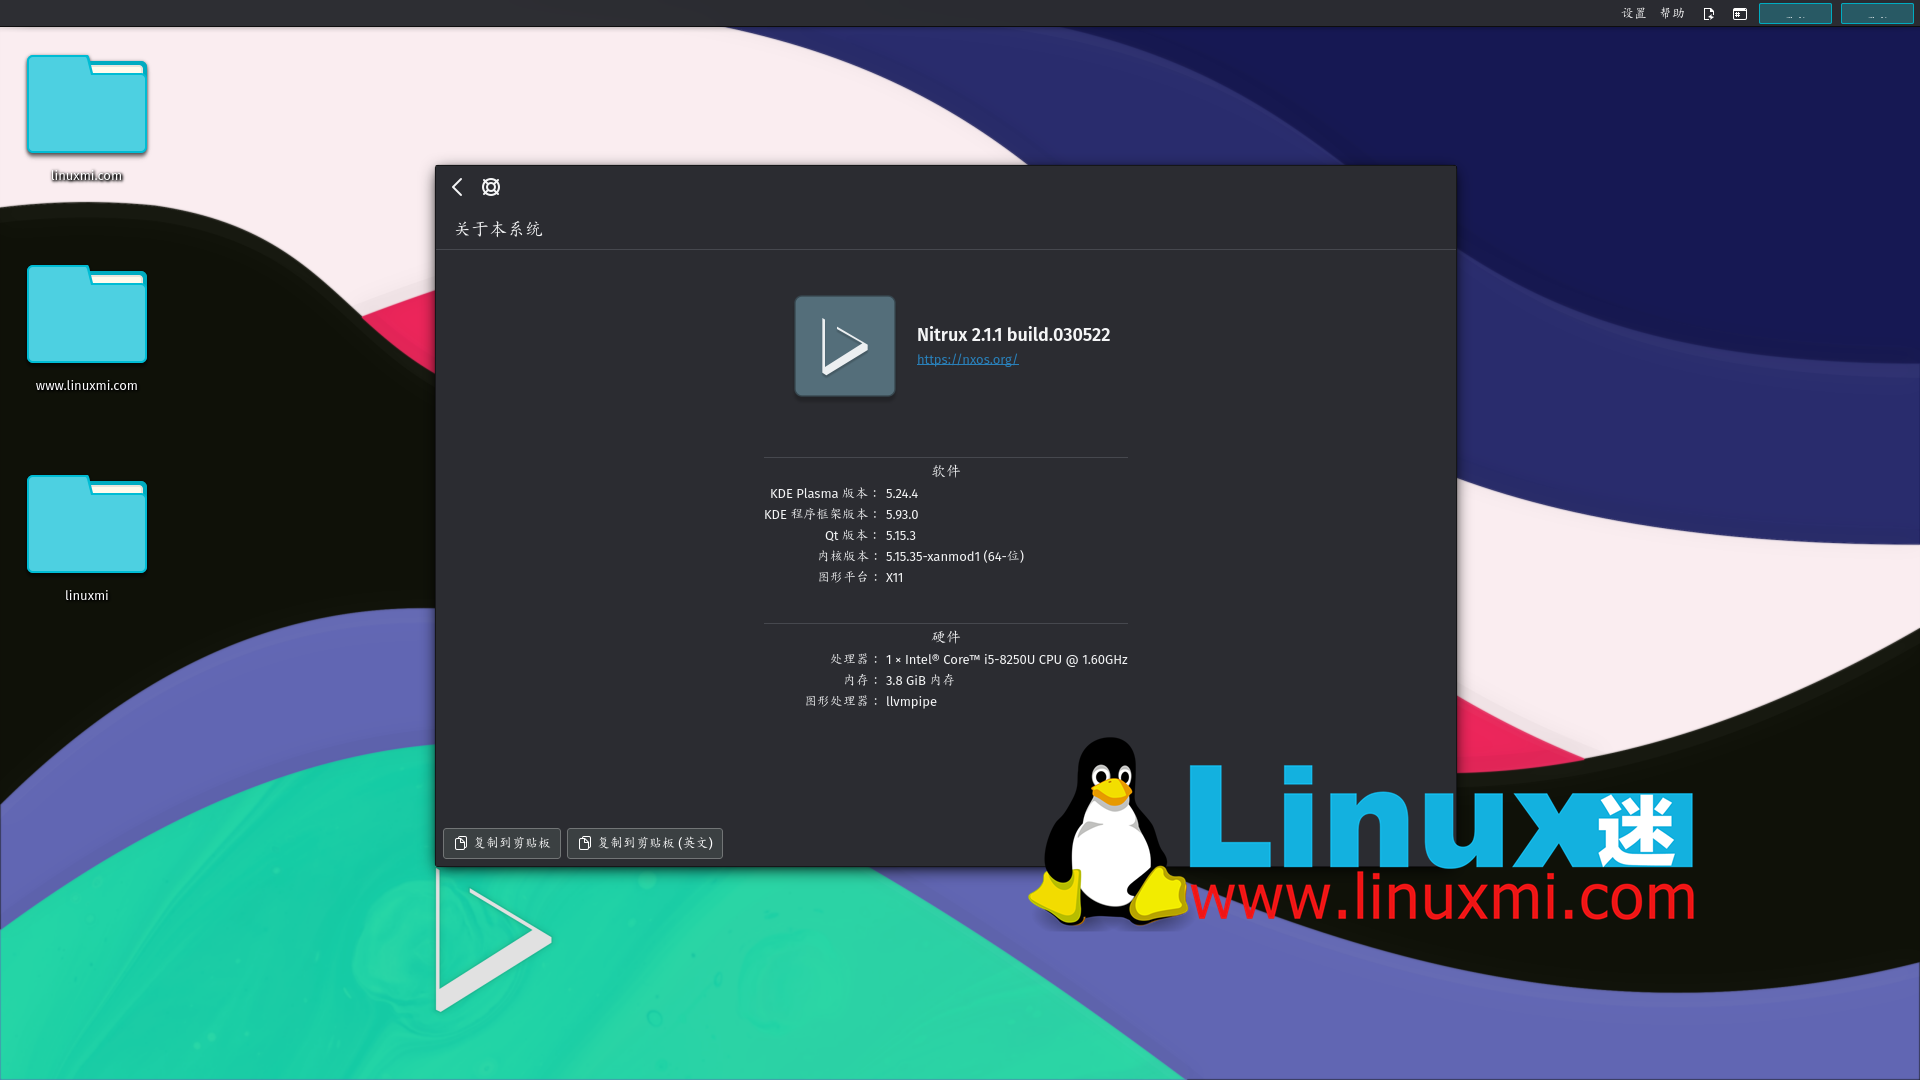Click the back arrow in About System window
The width and height of the screenshot is (1920, 1080).
pyautogui.click(x=457, y=187)
